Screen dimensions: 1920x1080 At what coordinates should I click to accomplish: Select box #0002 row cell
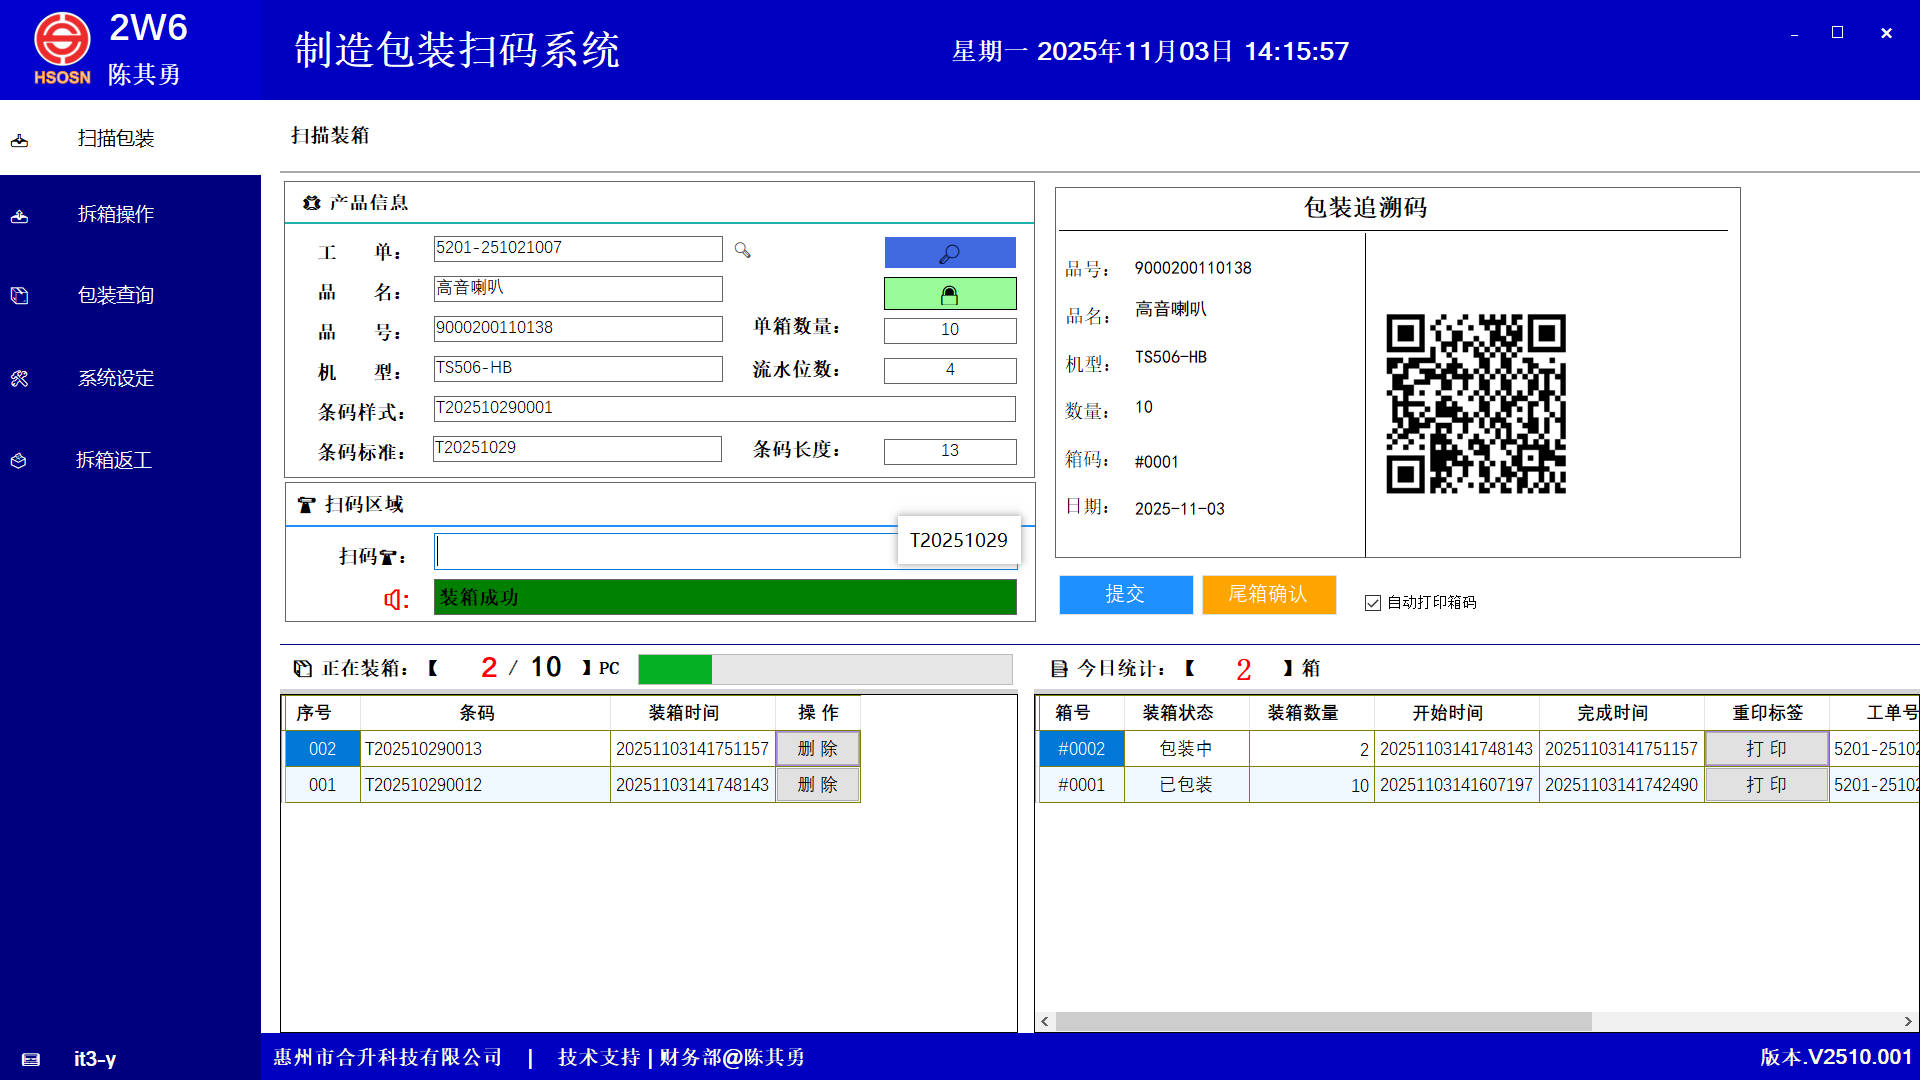point(1081,749)
